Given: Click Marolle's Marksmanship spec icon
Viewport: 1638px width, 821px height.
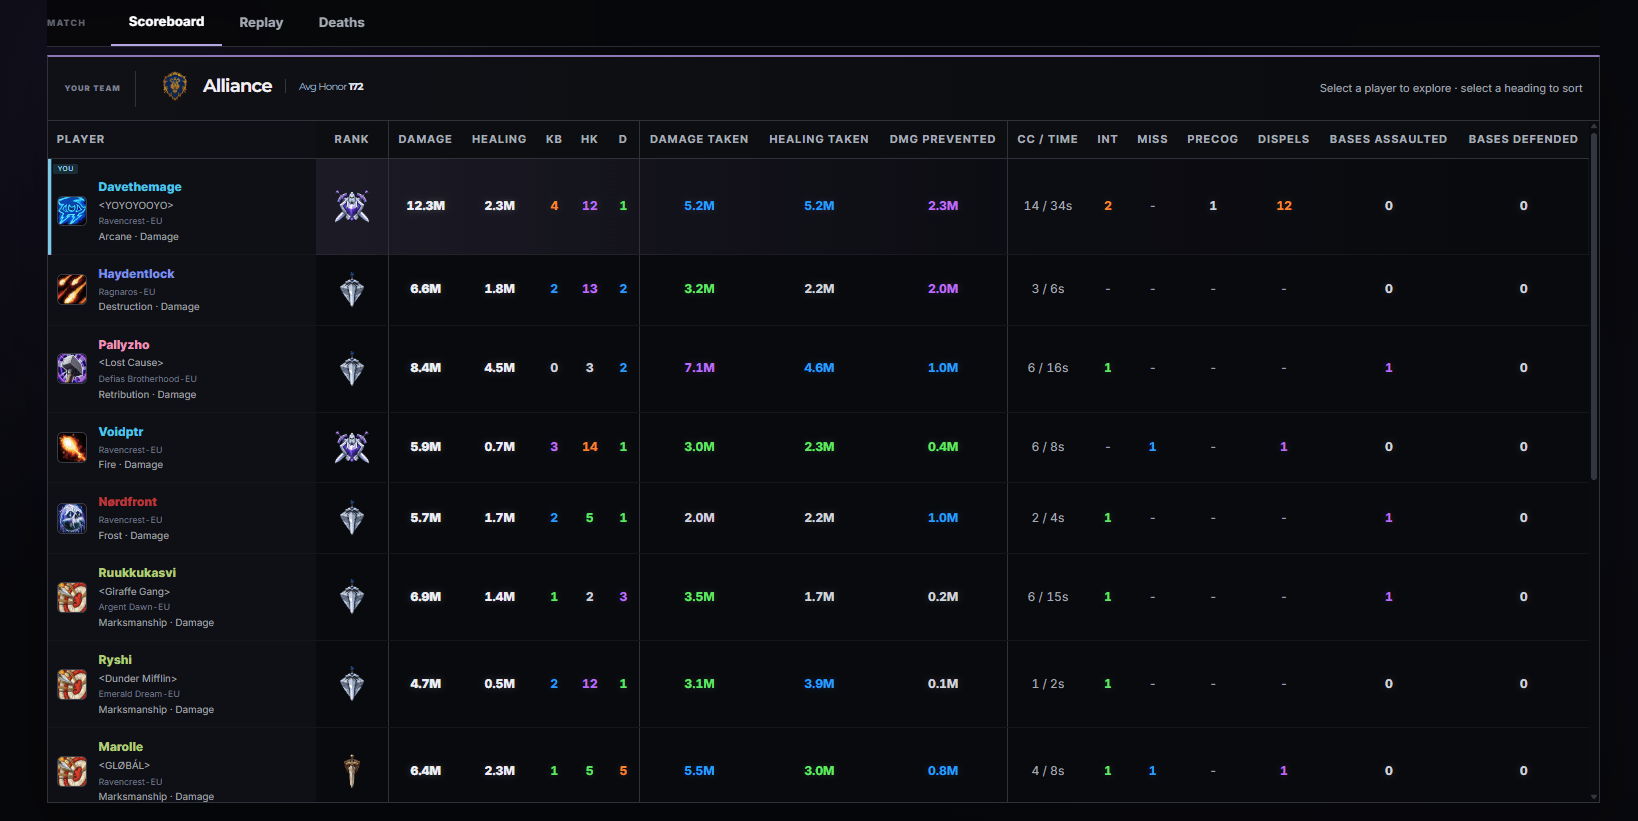Looking at the screenshot, I should (x=72, y=771).
